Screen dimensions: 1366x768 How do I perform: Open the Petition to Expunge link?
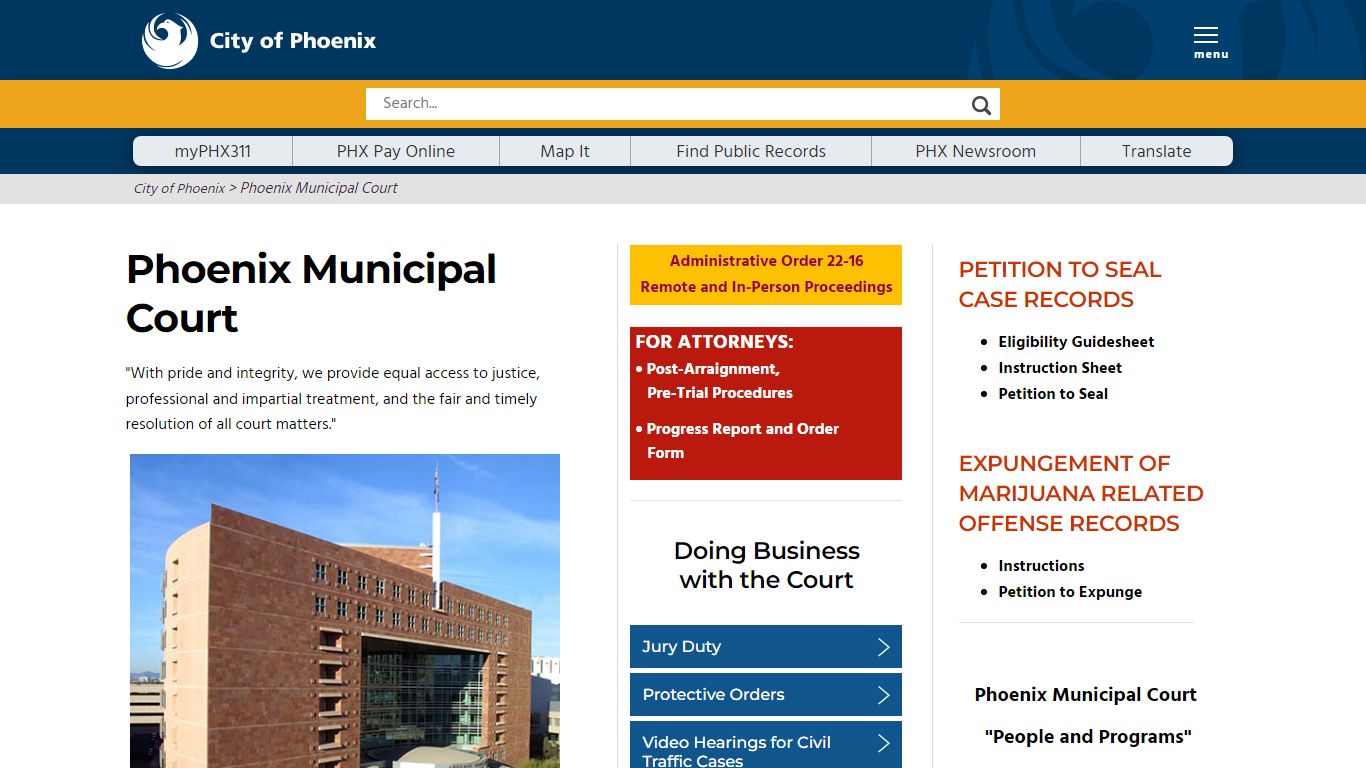(x=1070, y=592)
